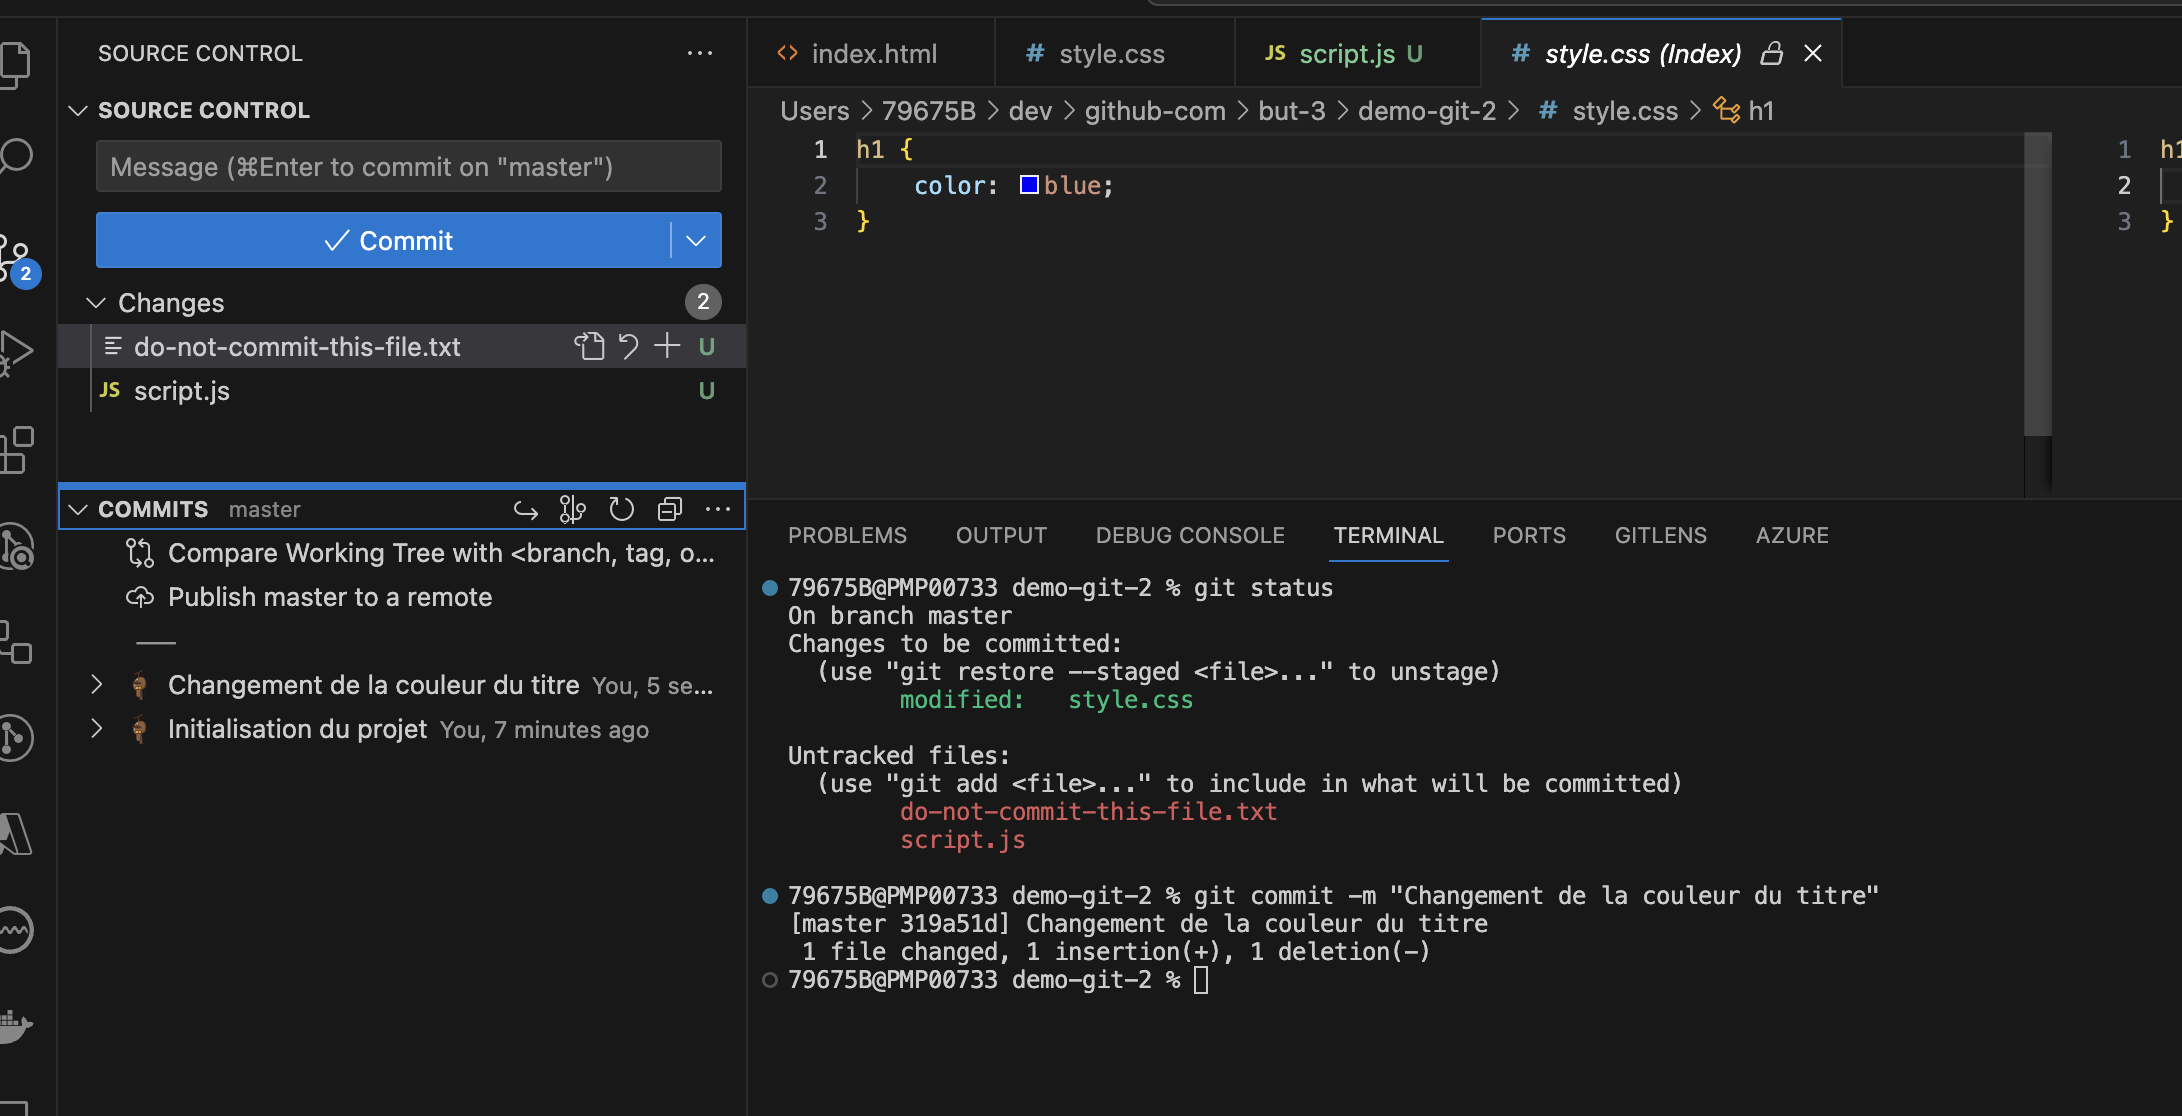The height and width of the screenshot is (1116, 2182).
Task: Click line 2 'color:' in editor
Action: pos(955,186)
